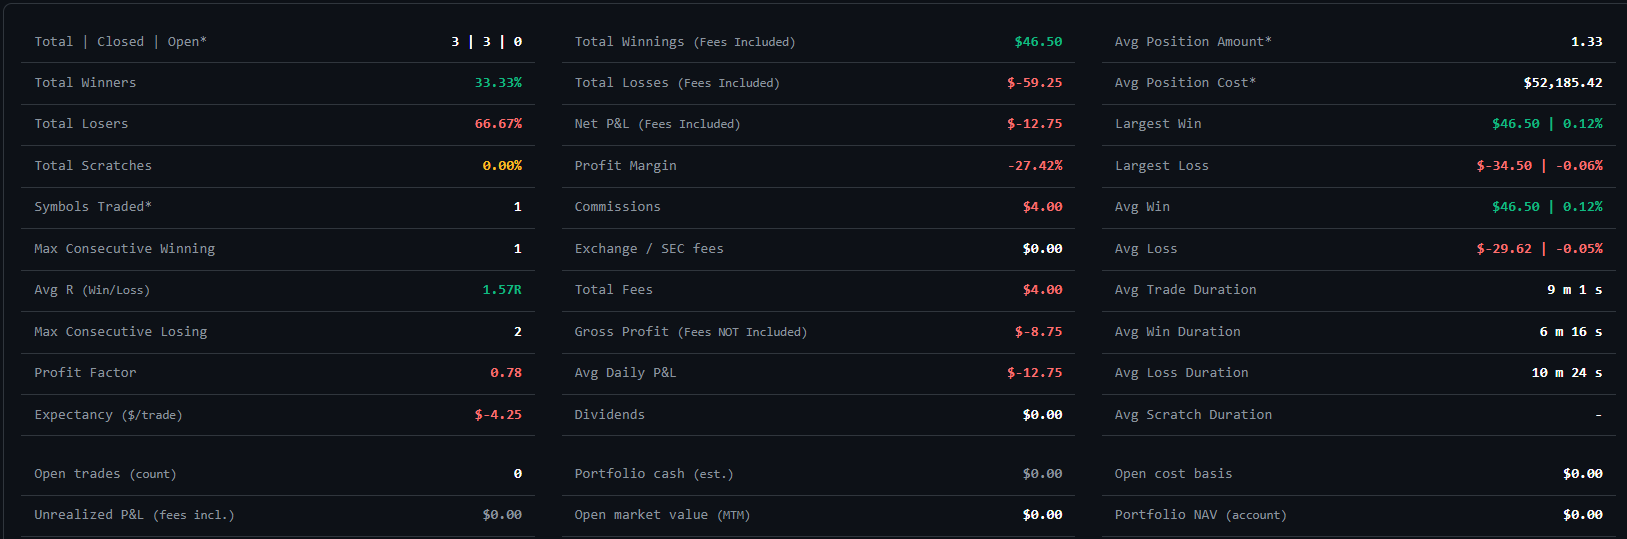Select the Total Losses (Fees Included) label
The height and width of the screenshot is (539, 1627).
coord(677,83)
